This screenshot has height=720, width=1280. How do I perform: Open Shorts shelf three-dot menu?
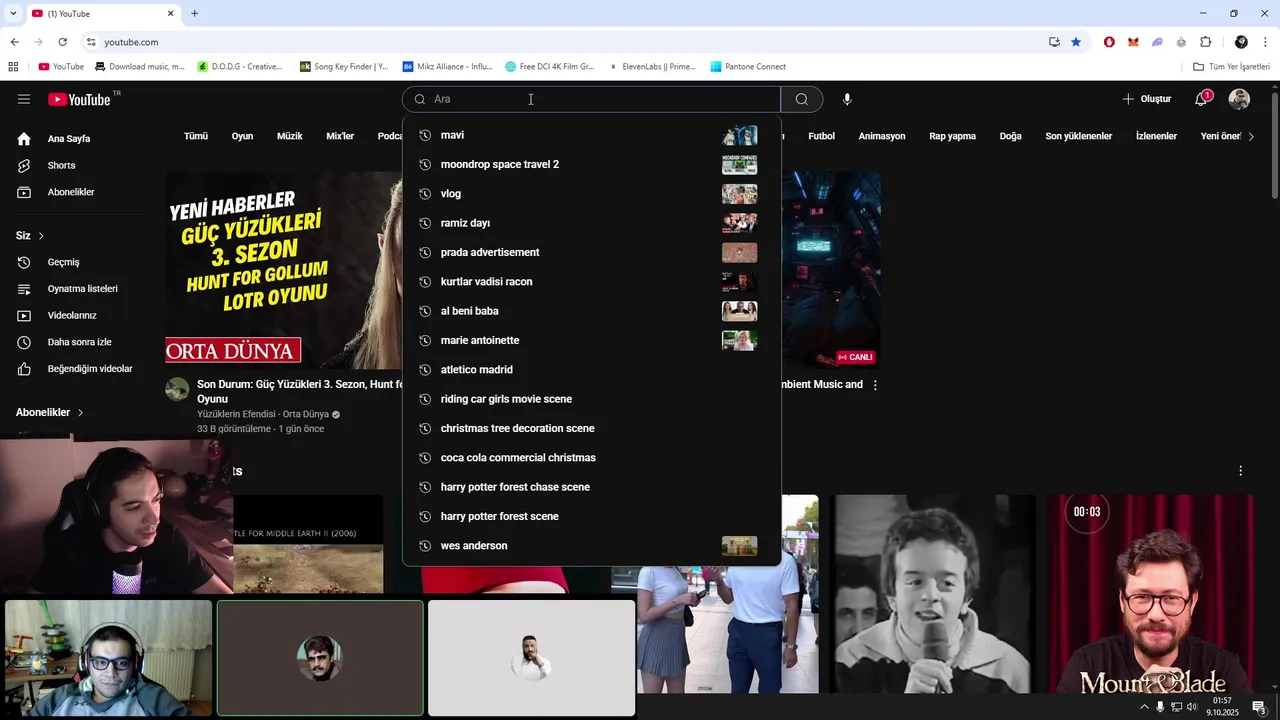[1240, 471]
